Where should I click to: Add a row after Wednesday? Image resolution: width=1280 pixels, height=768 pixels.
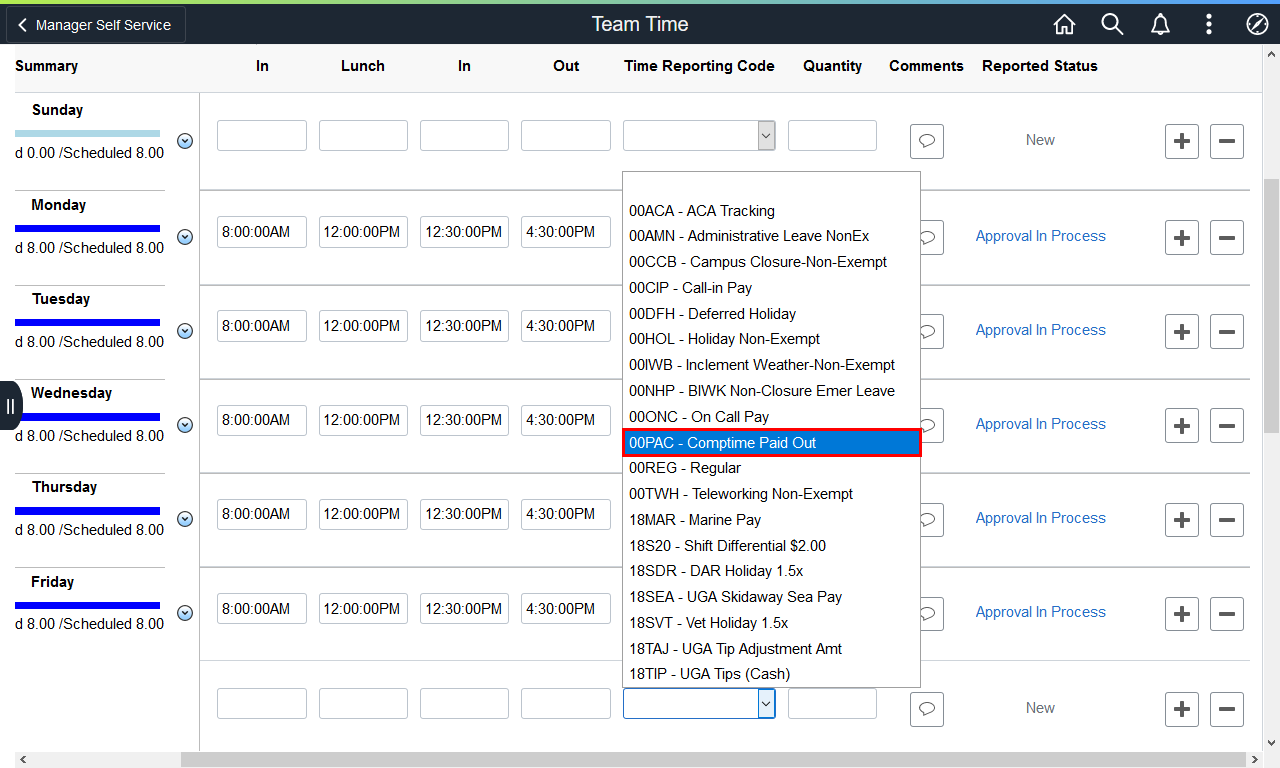pos(1183,426)
